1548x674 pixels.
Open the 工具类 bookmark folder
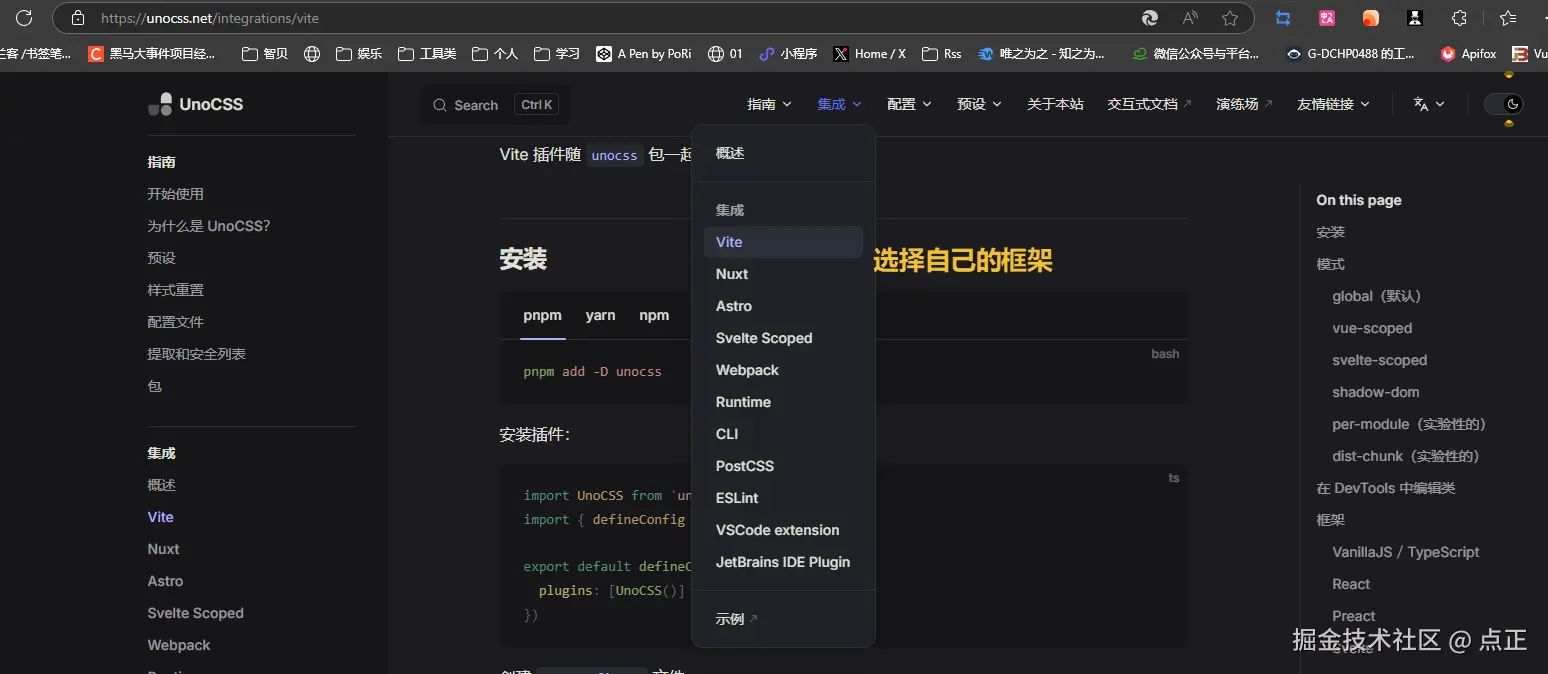point(427,54)
